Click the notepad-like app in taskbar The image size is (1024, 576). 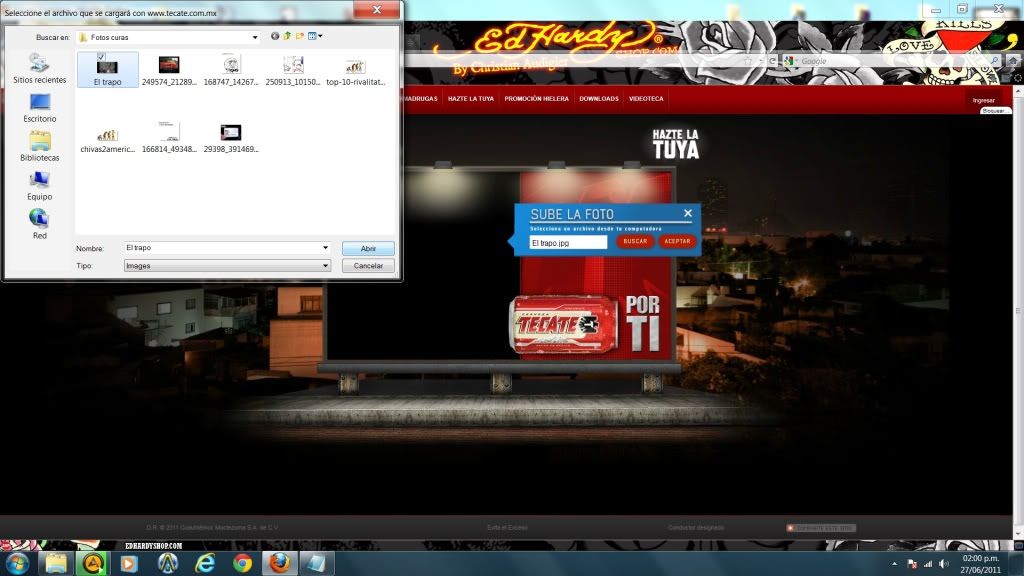click(x=317, y=563)
